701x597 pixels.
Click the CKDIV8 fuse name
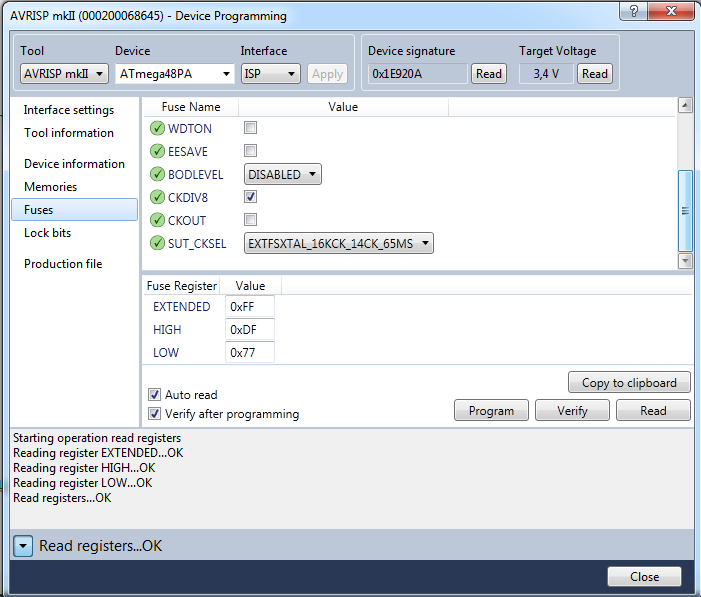tap(188, 197)
